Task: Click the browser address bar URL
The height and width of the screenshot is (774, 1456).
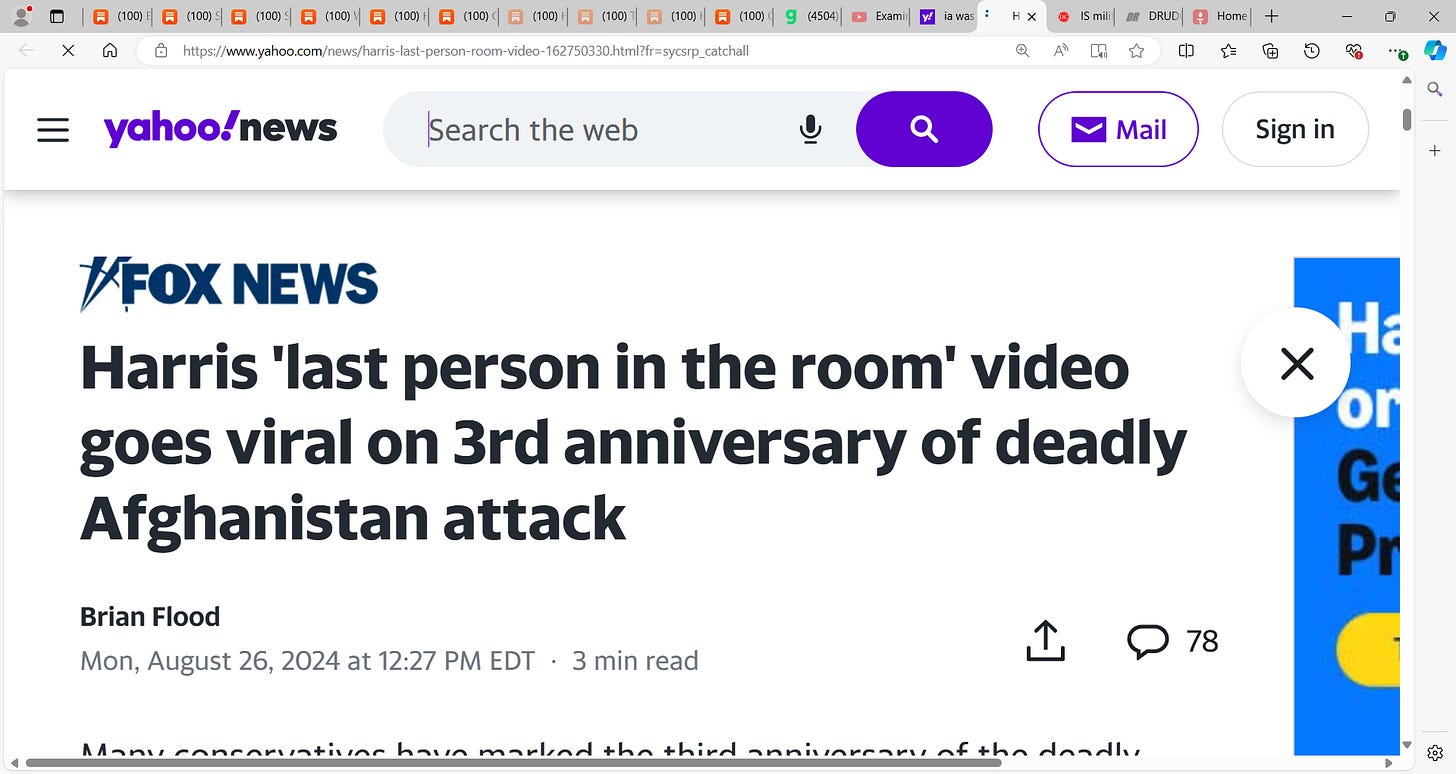Action: [x=466, y=50]
